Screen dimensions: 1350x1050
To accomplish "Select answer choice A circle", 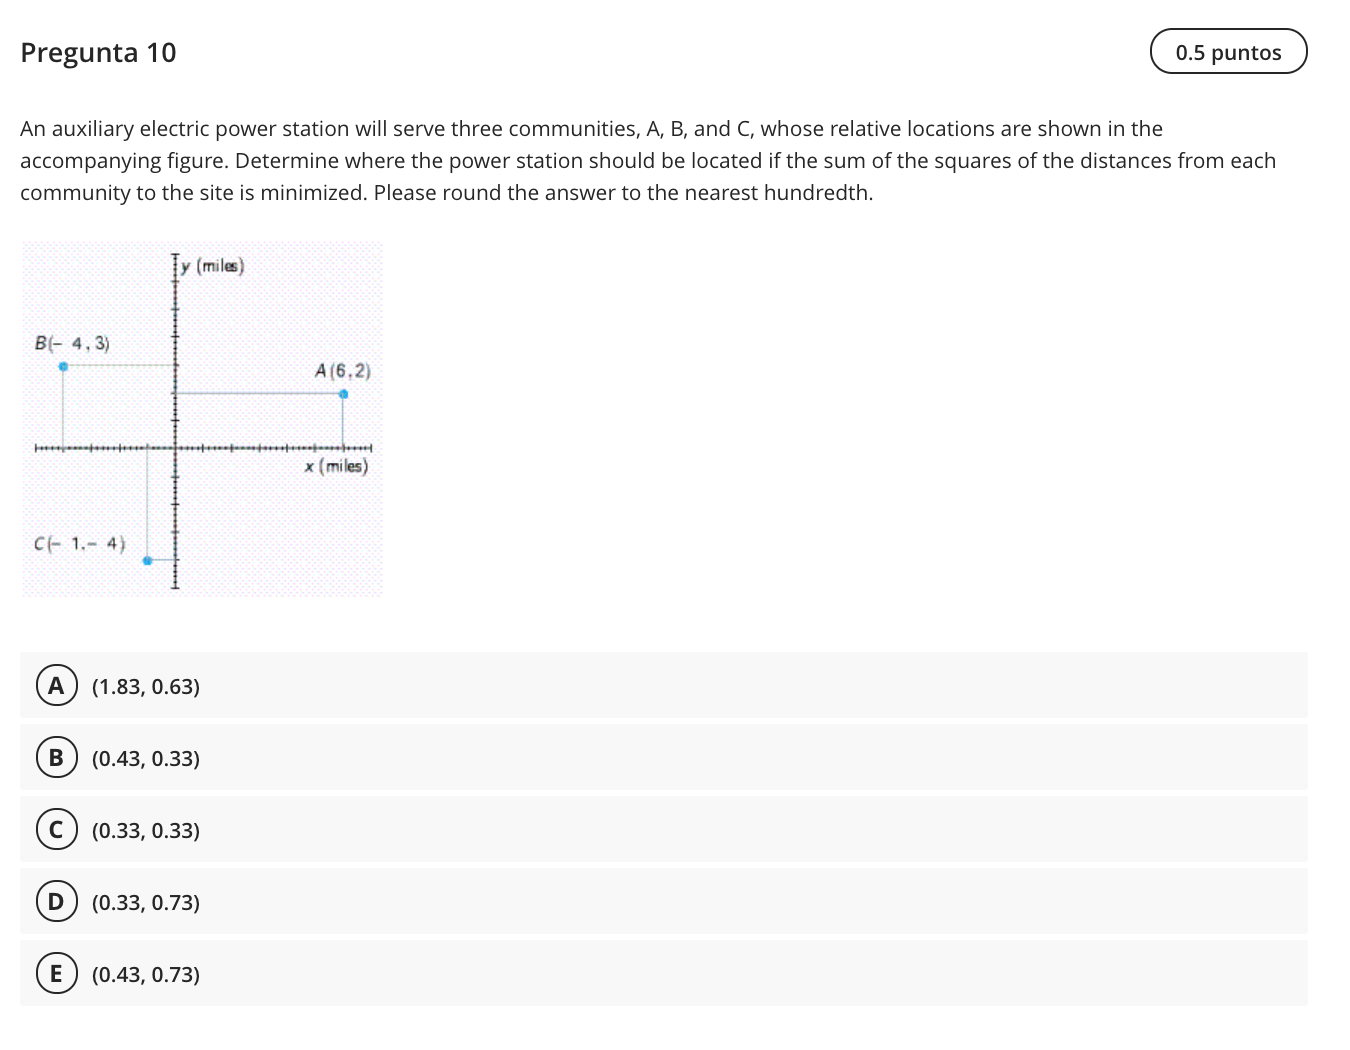I will click(x=56, y=686).
